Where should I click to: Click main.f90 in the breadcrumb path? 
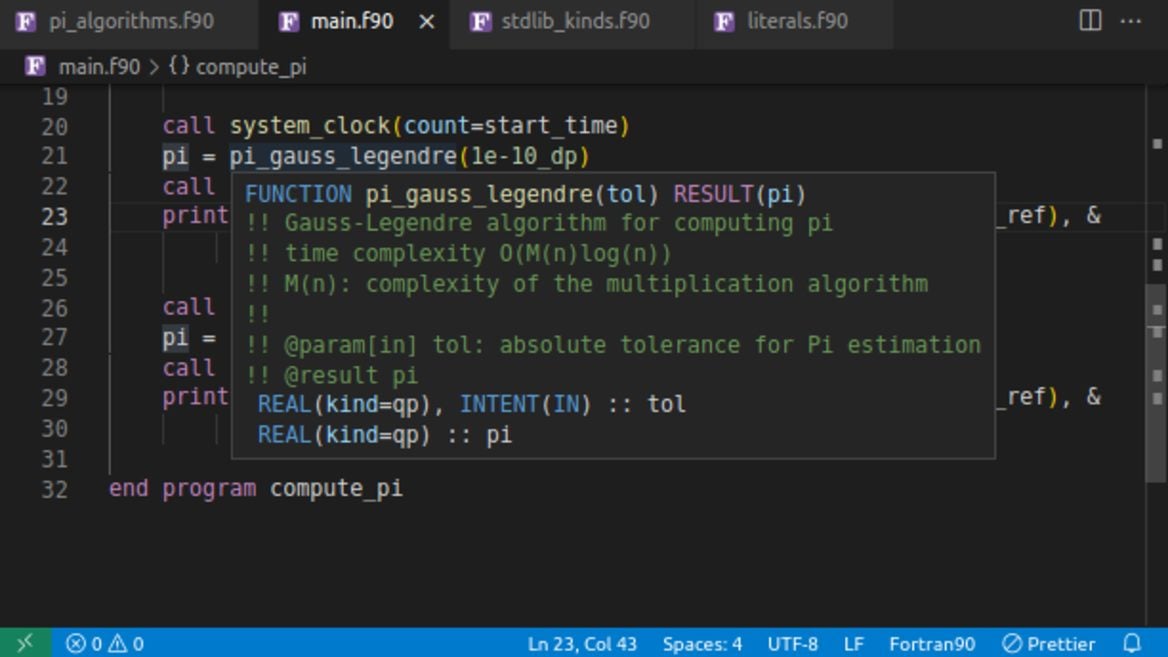(99, 67)
